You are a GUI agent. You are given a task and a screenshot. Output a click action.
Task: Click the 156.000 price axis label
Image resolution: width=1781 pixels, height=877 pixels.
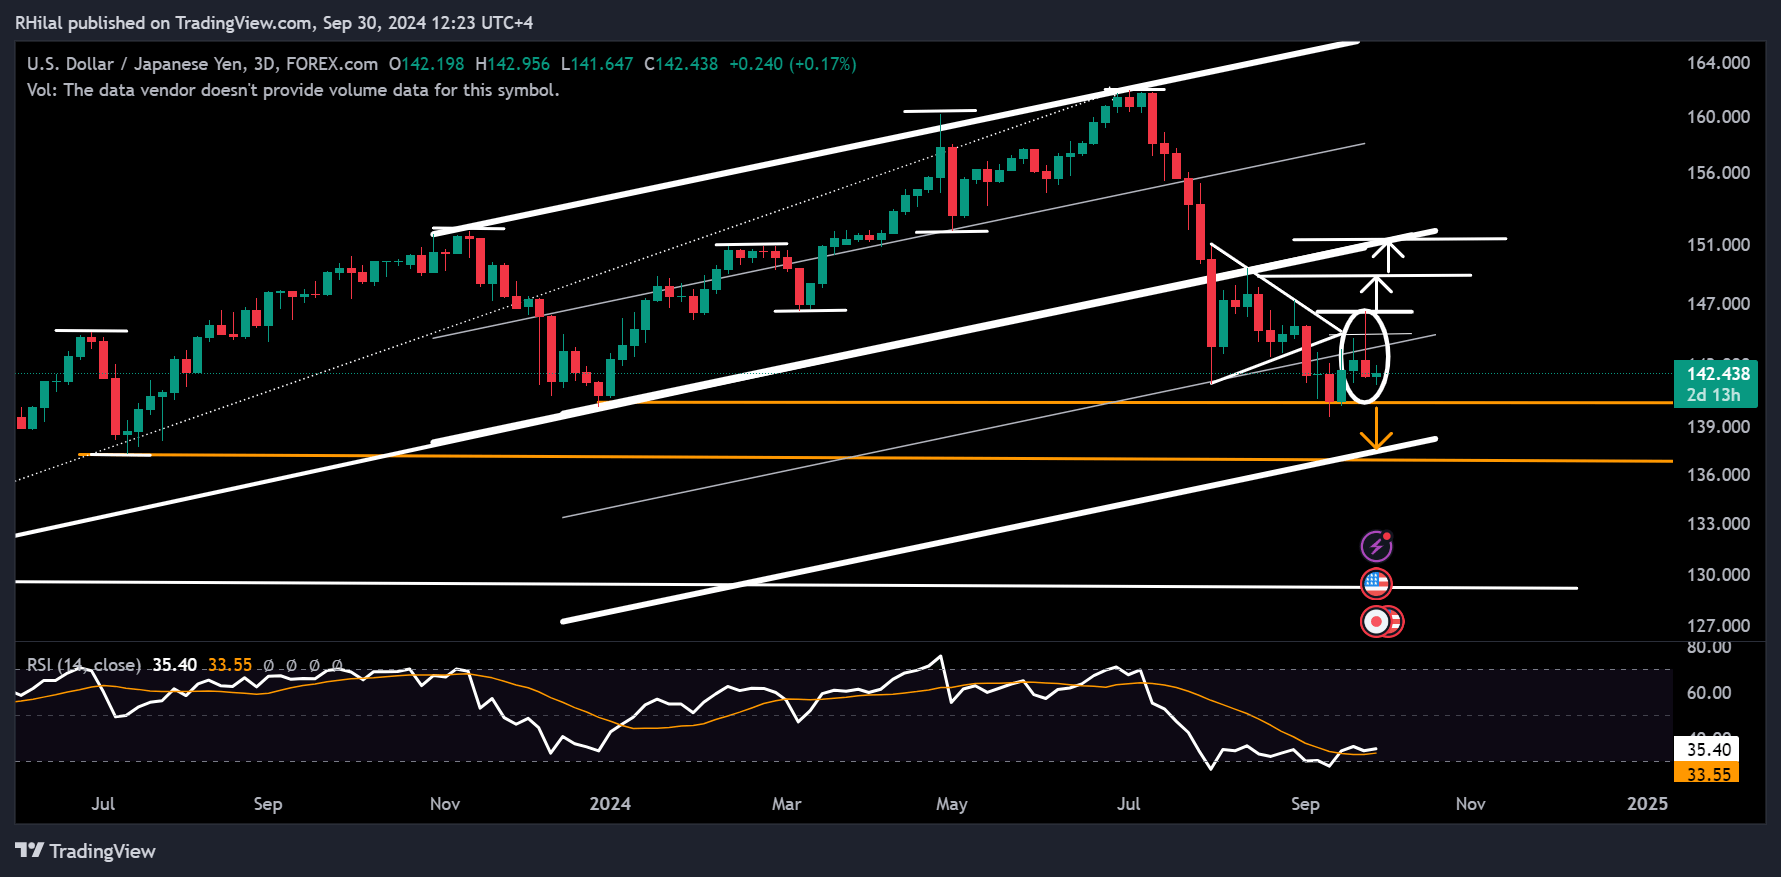coord(1718,173)
